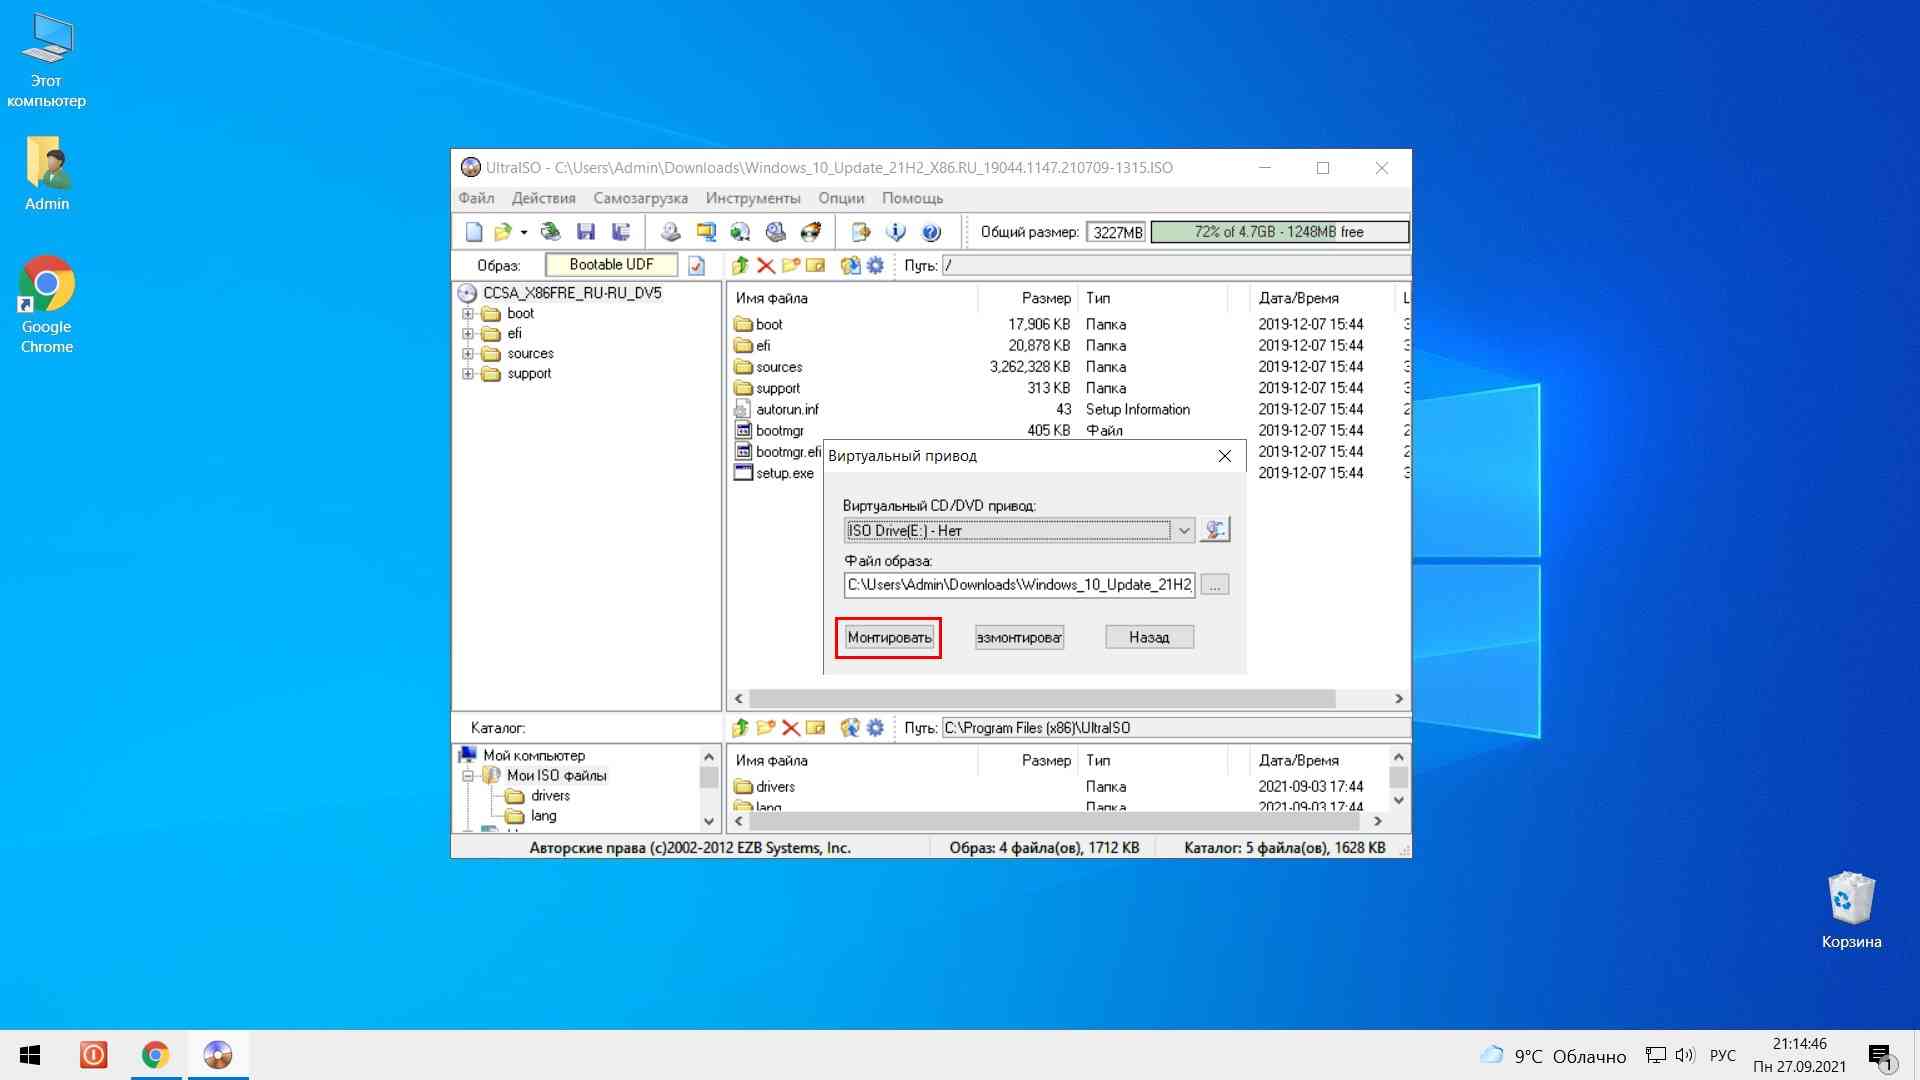Click the Файл образа path field

point(1019,585)
